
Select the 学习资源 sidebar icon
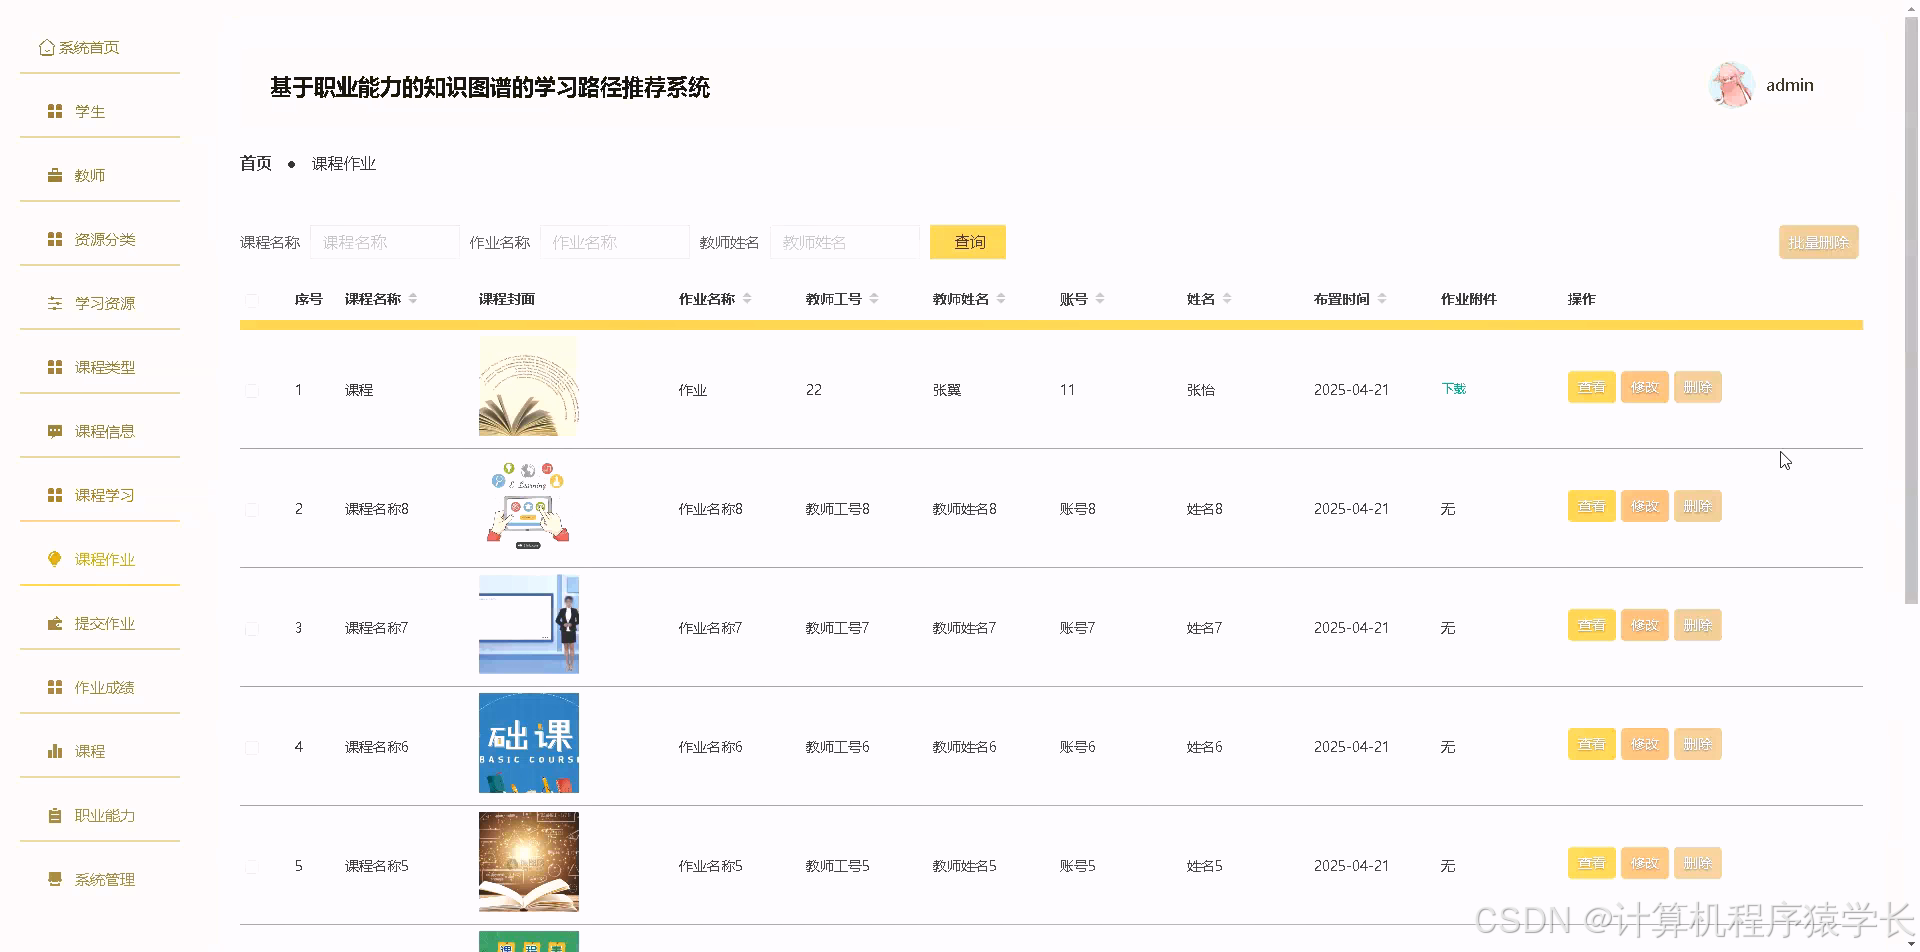pos(55,302)
